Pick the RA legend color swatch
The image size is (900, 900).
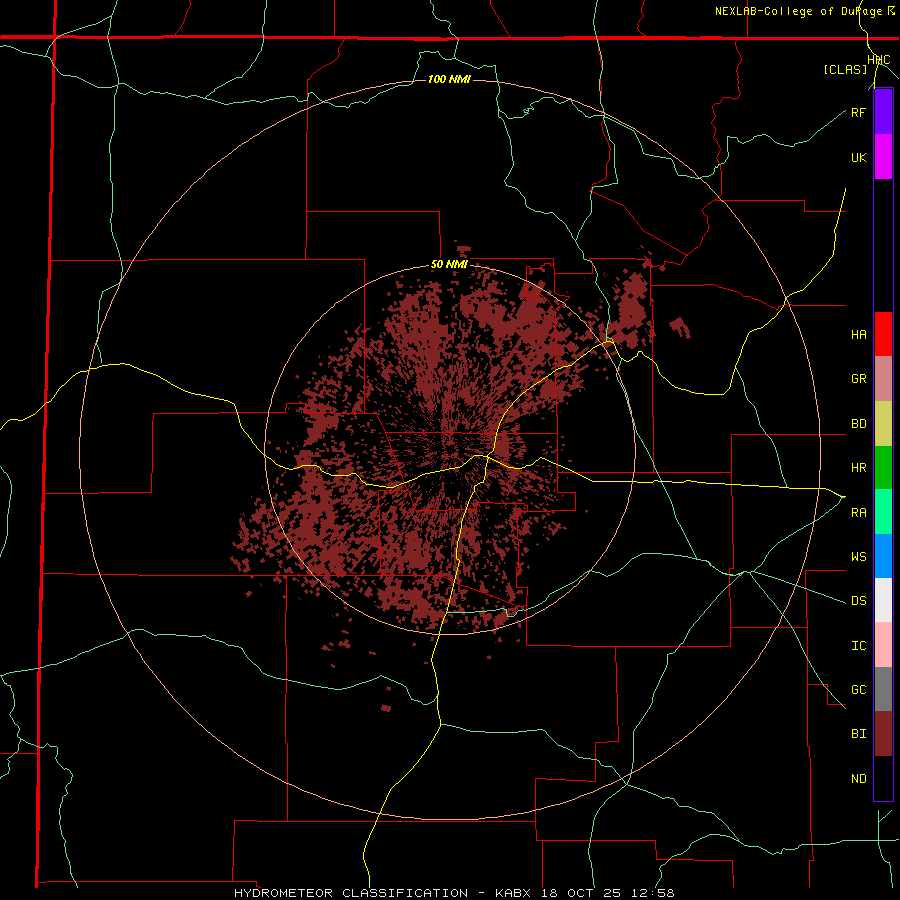[x=883, y=512]
